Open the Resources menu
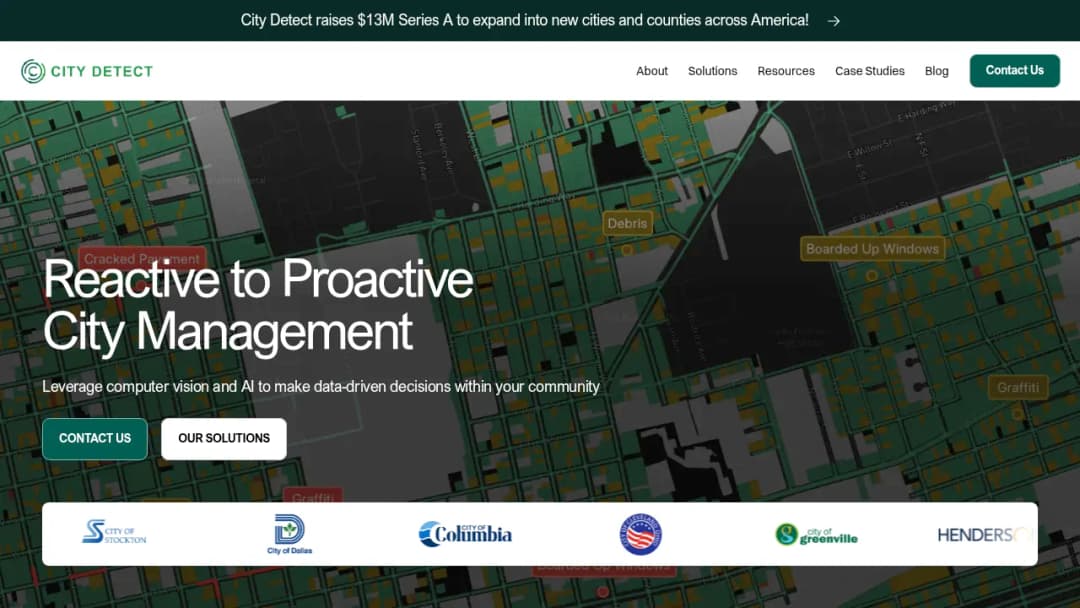 [786, 71]
